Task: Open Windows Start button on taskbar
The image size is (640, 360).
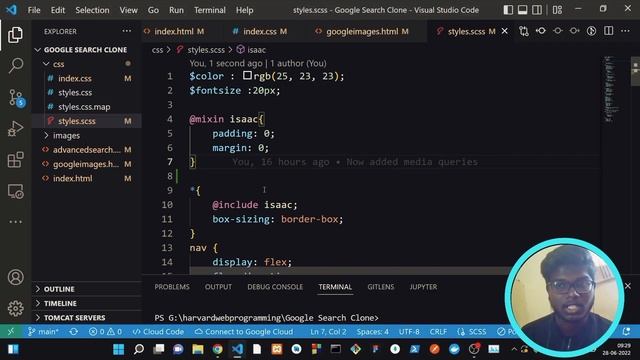Action: [119, 349]
